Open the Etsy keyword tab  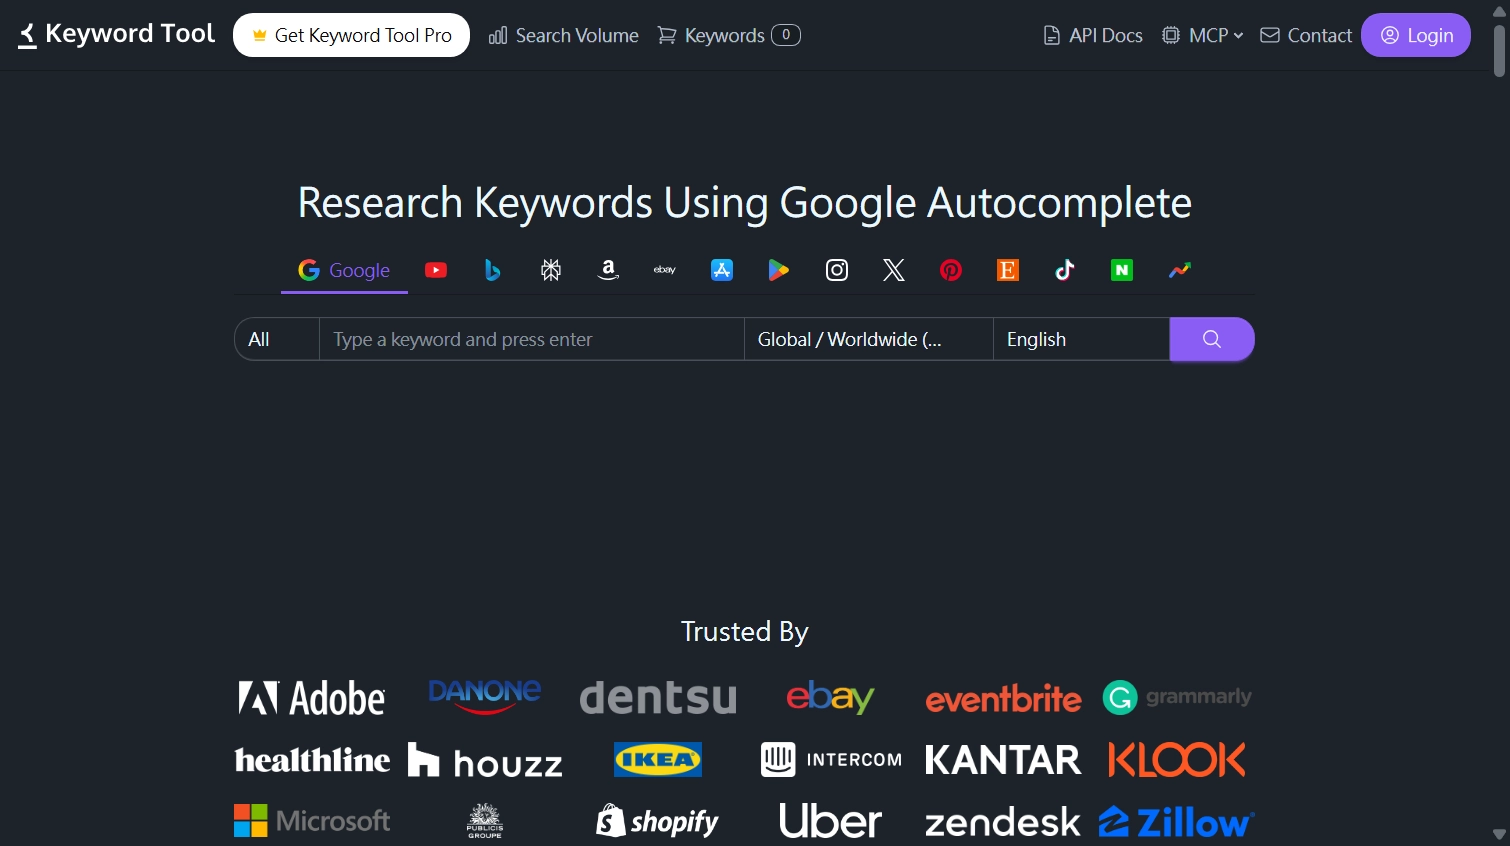(x=1008, y=270)
